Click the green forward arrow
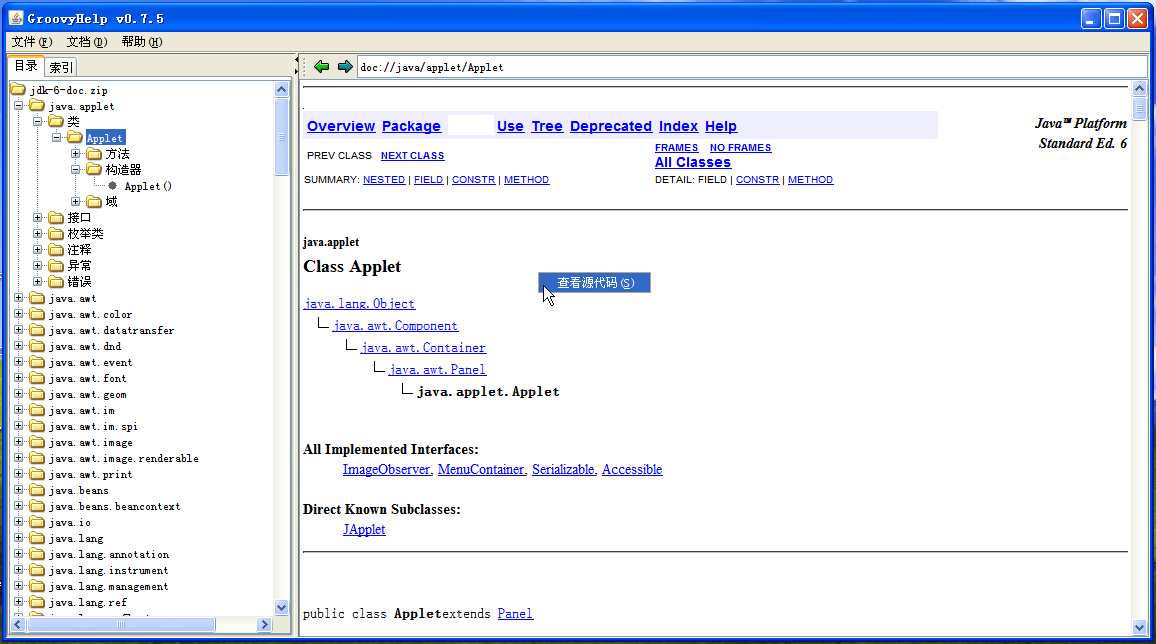 [x=345, y=67]
